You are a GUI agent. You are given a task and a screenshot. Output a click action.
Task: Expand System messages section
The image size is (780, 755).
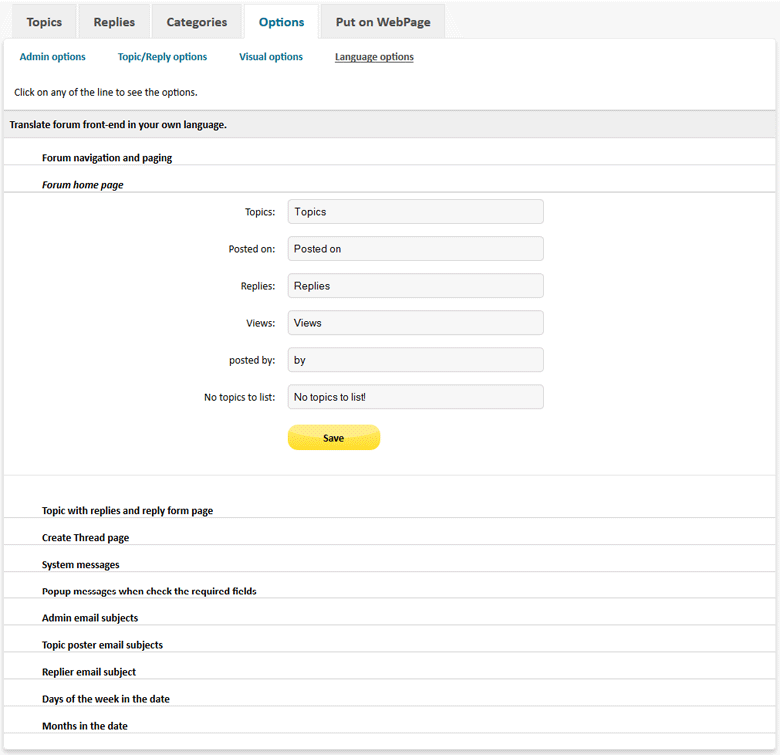pyautogui.click(x=81, y=565)
